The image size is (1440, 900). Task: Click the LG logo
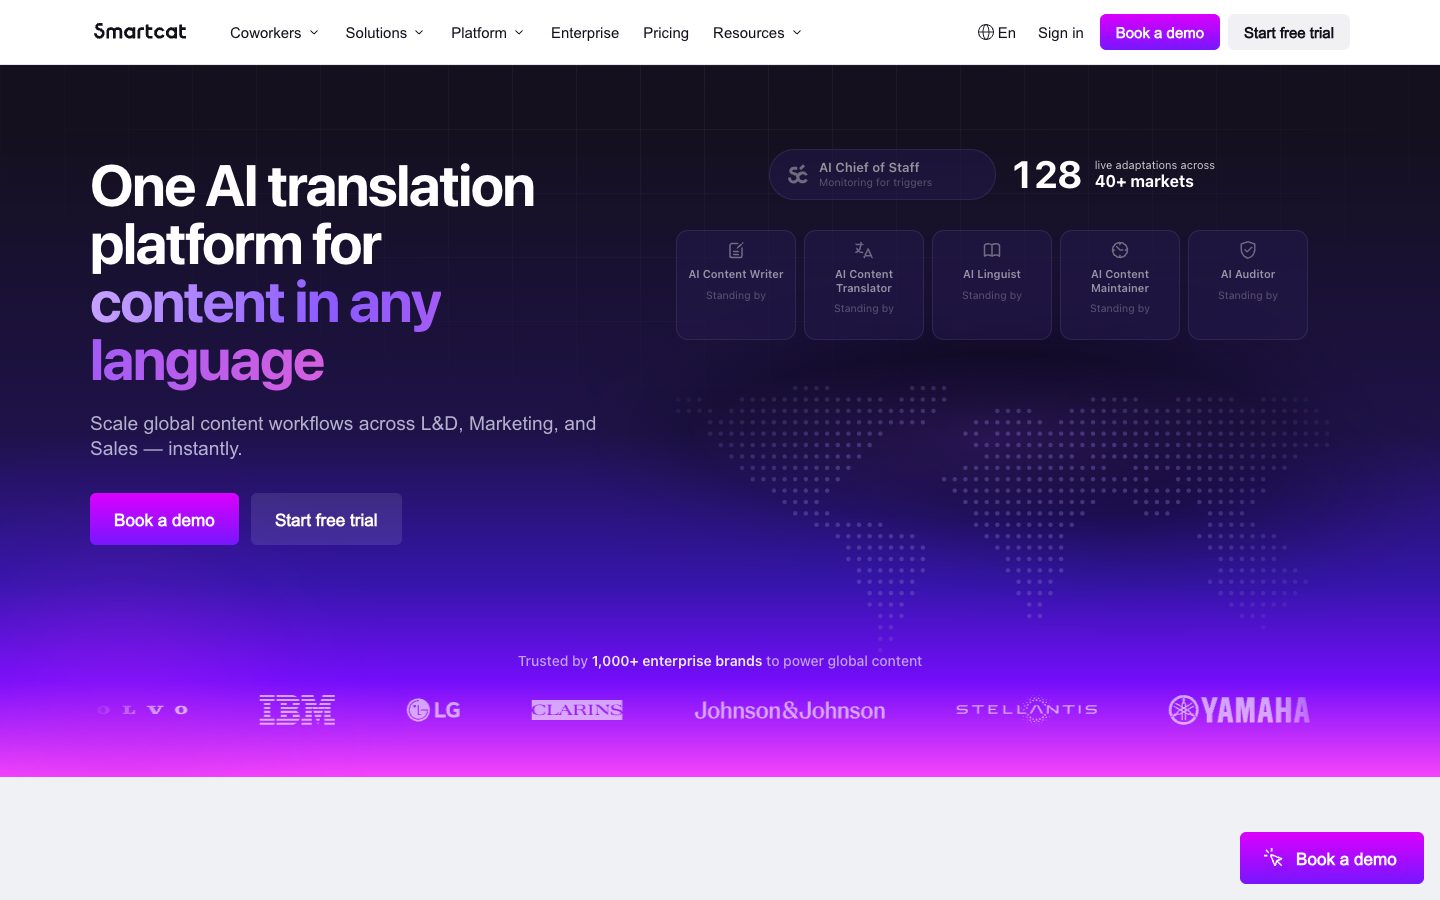point(433,710)
